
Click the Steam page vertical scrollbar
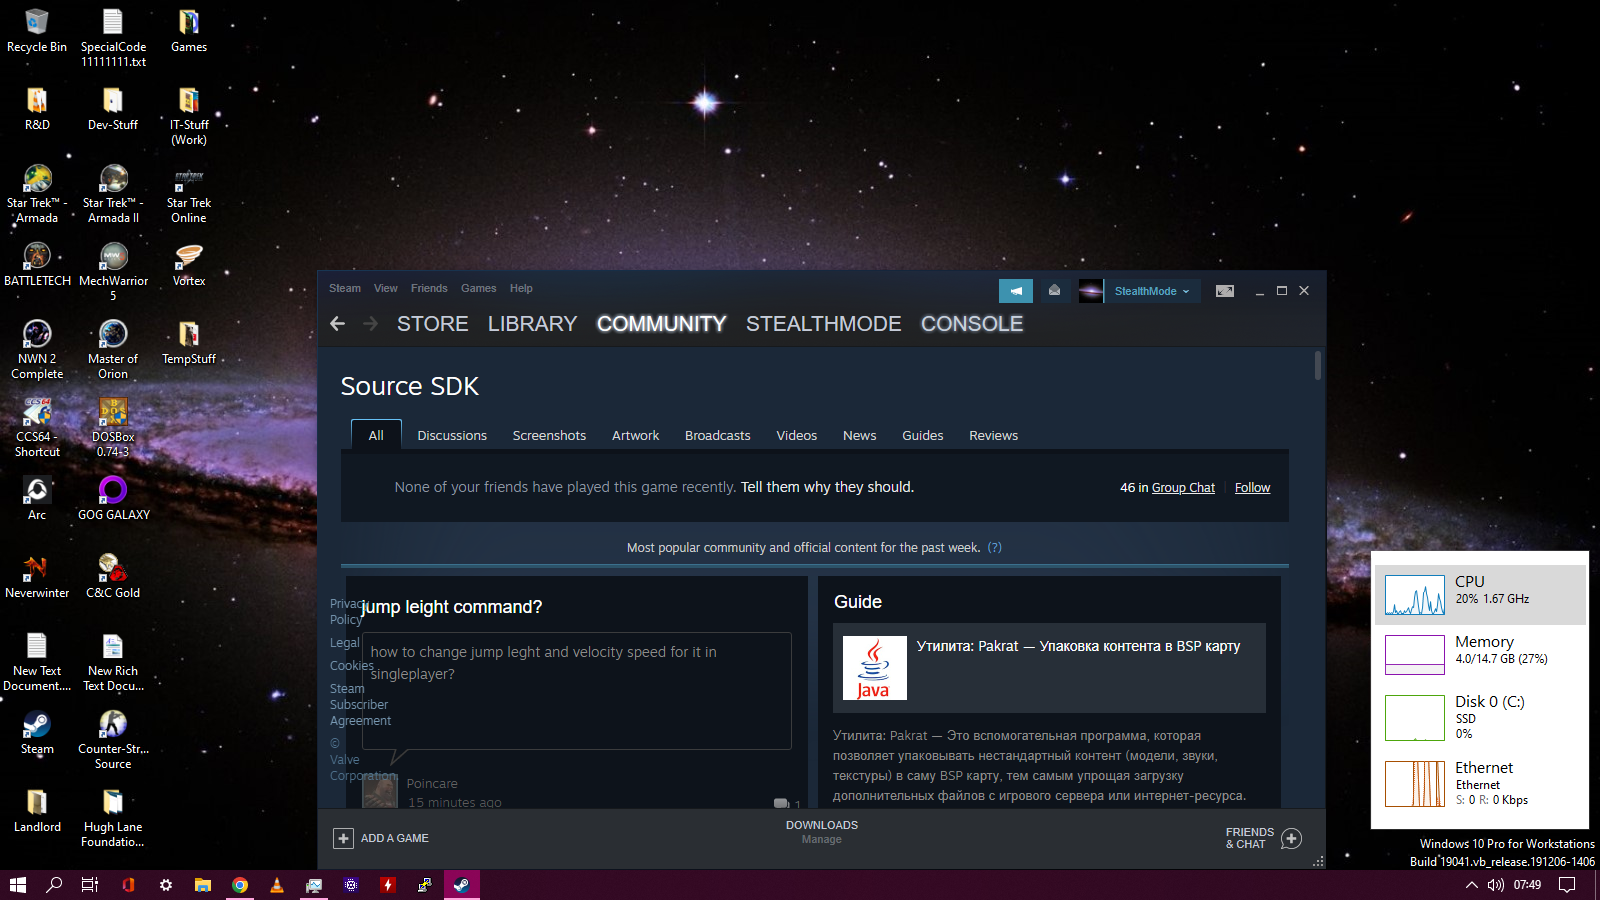(x=1318, y=366)
